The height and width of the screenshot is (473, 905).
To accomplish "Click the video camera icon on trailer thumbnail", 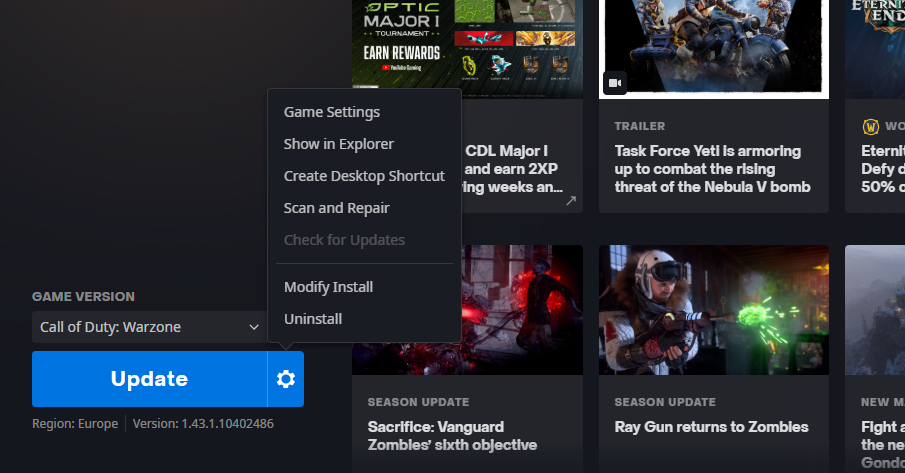I will pos(615,83).
